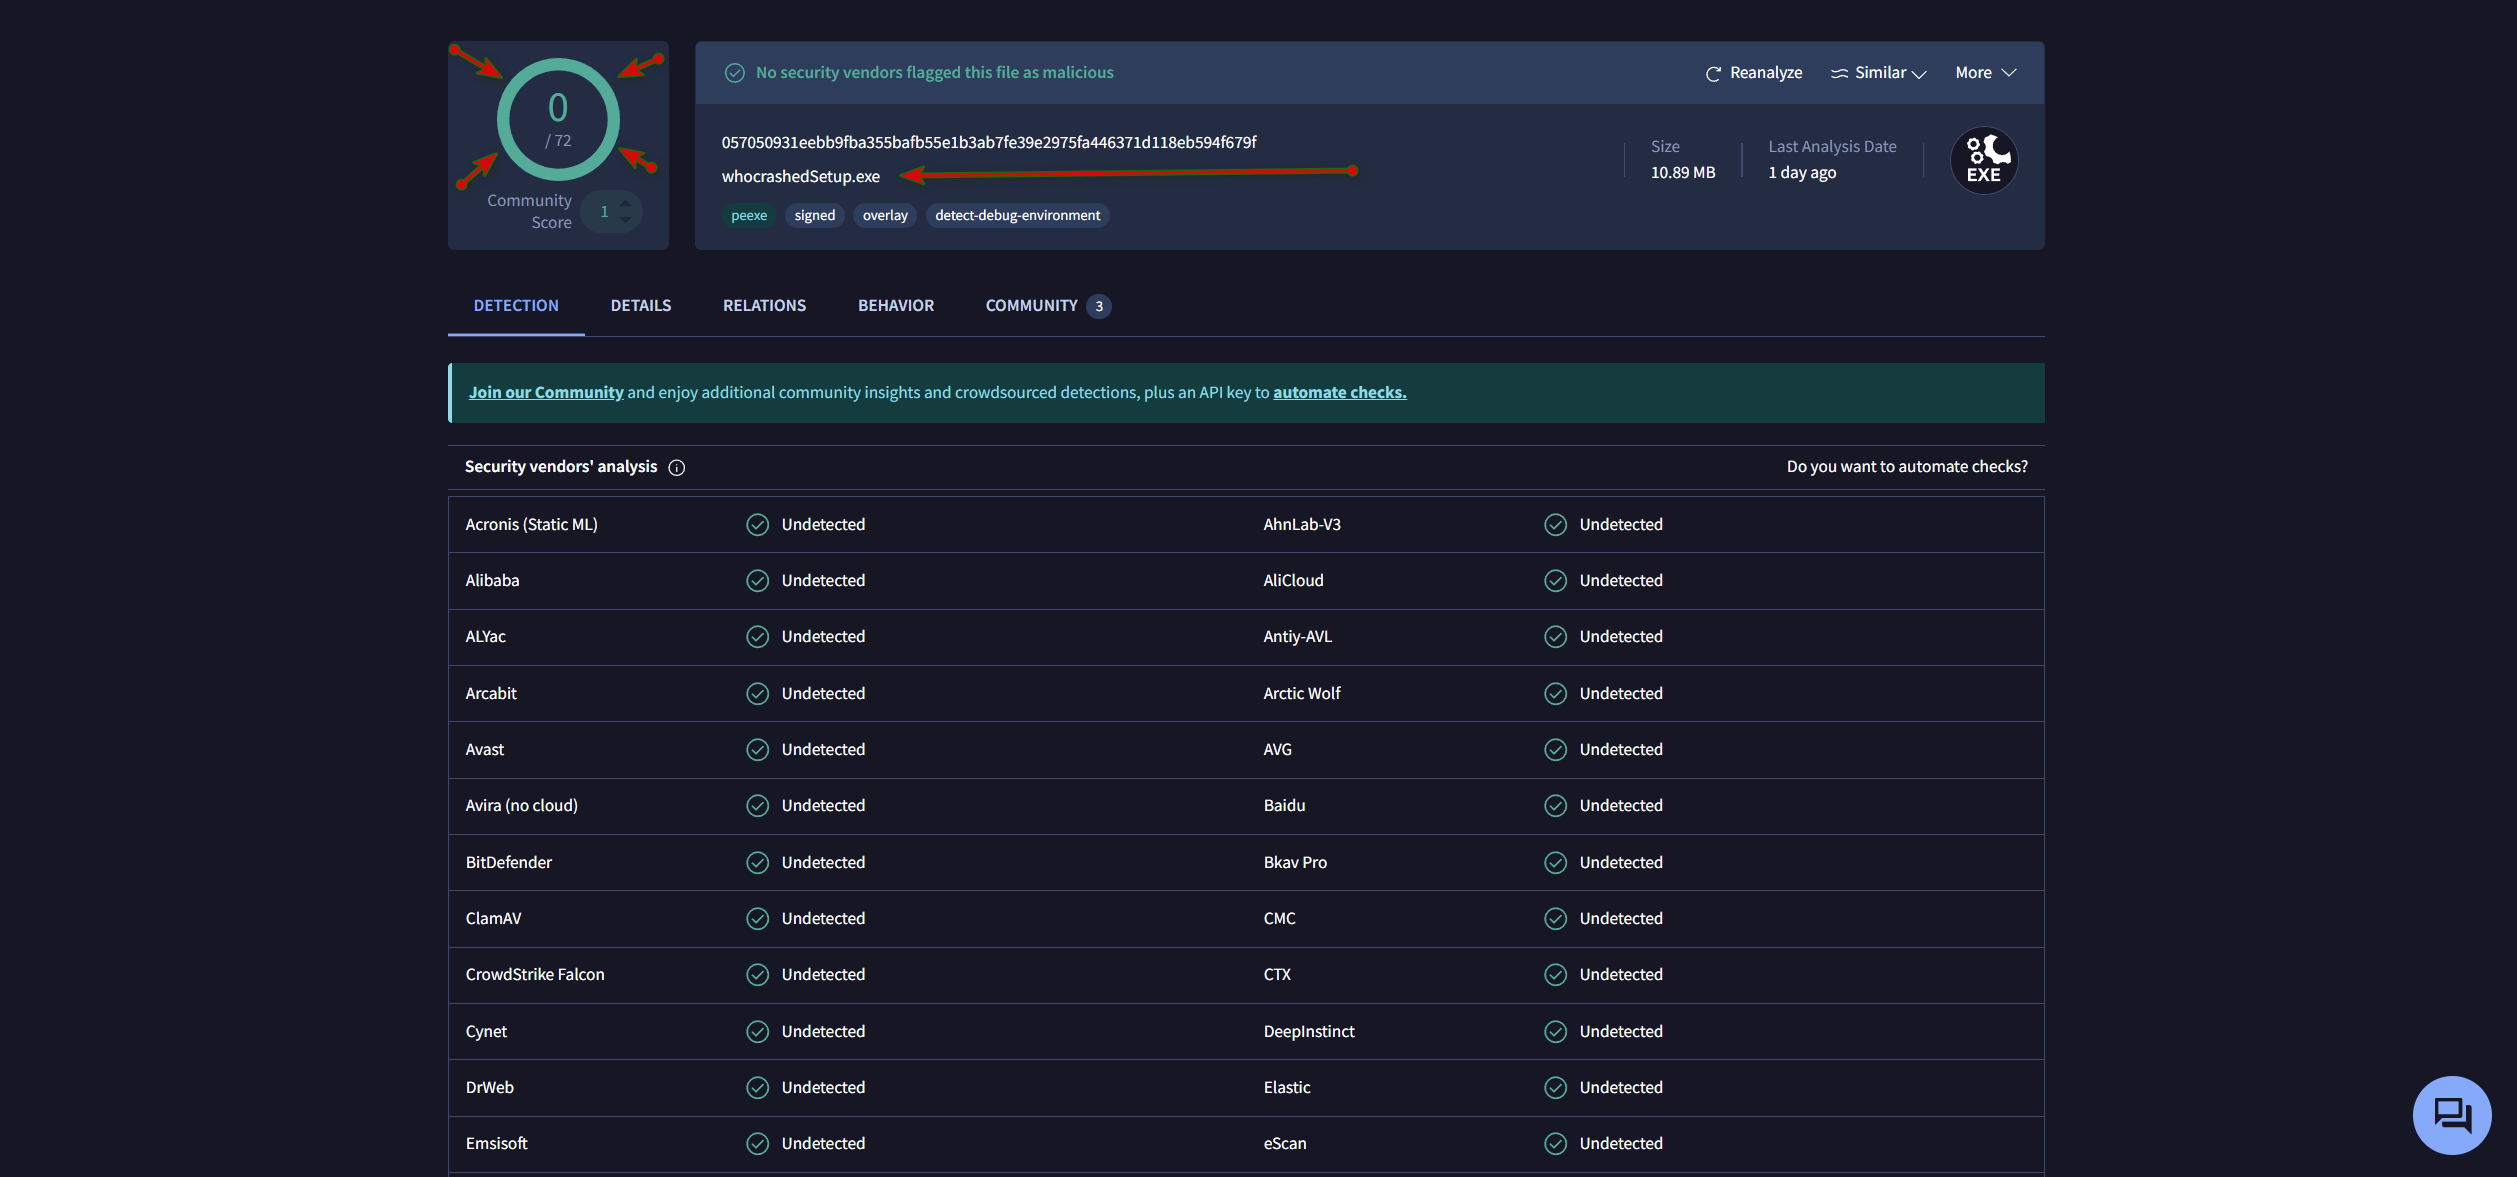Click the Undetected check icon for AhnLab-V3

(1555, 524)
